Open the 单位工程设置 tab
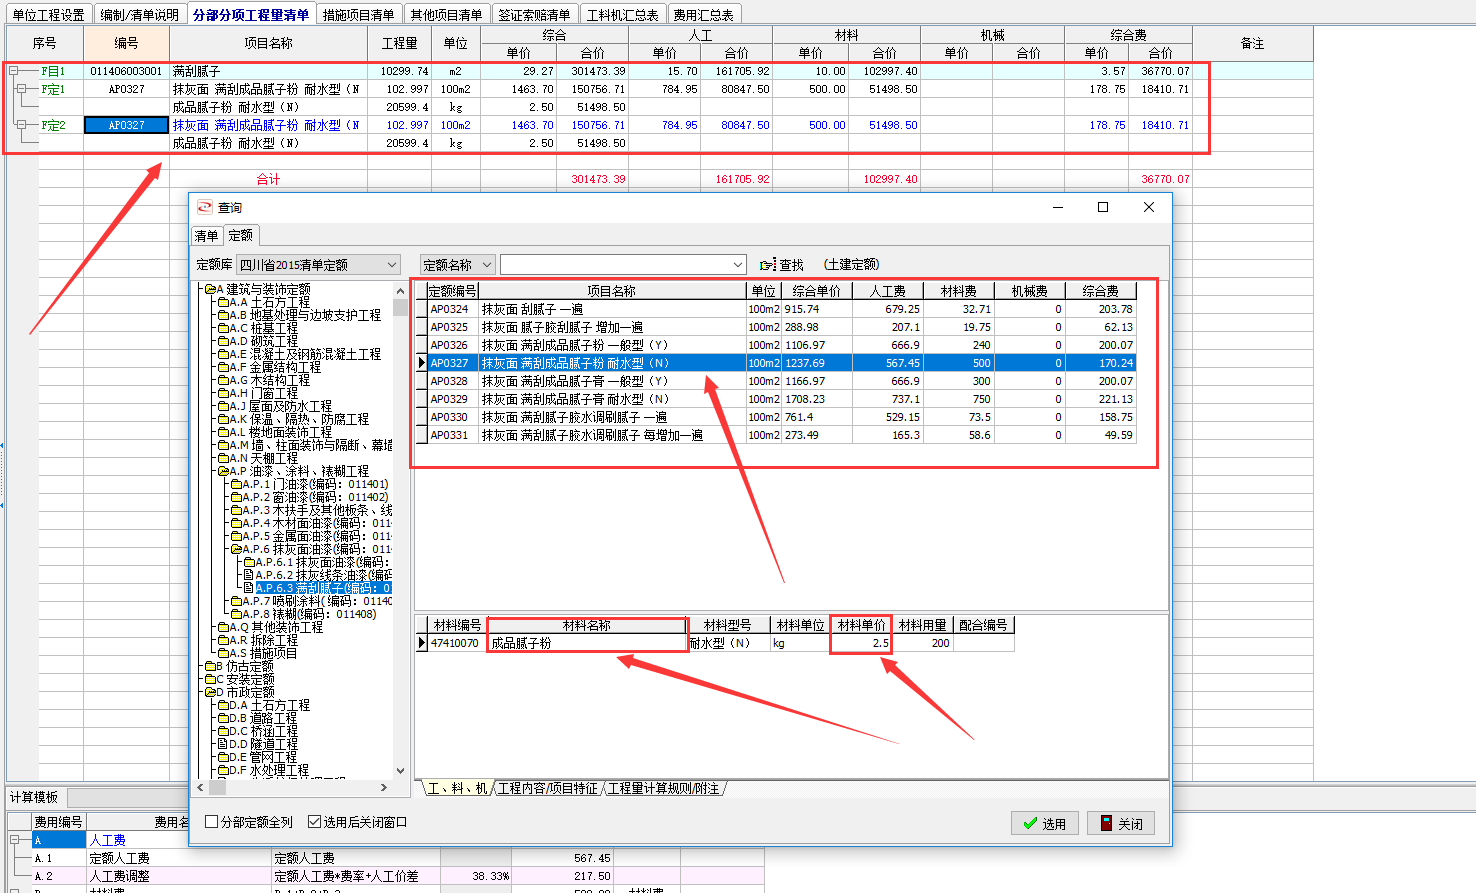The width and height of the screenshot is (1476, 893). coord(49,15)
